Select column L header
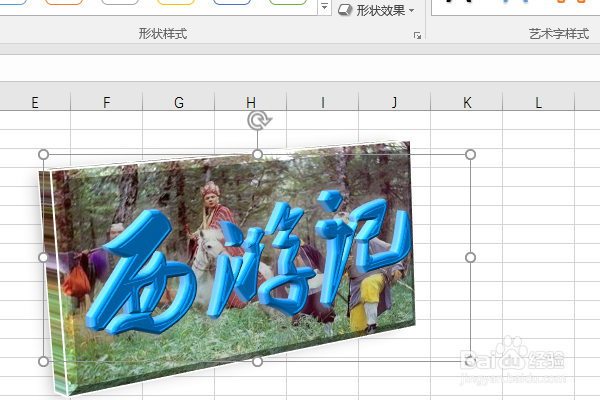The height and width of the screenshot is (400, 600). [538, 102]
